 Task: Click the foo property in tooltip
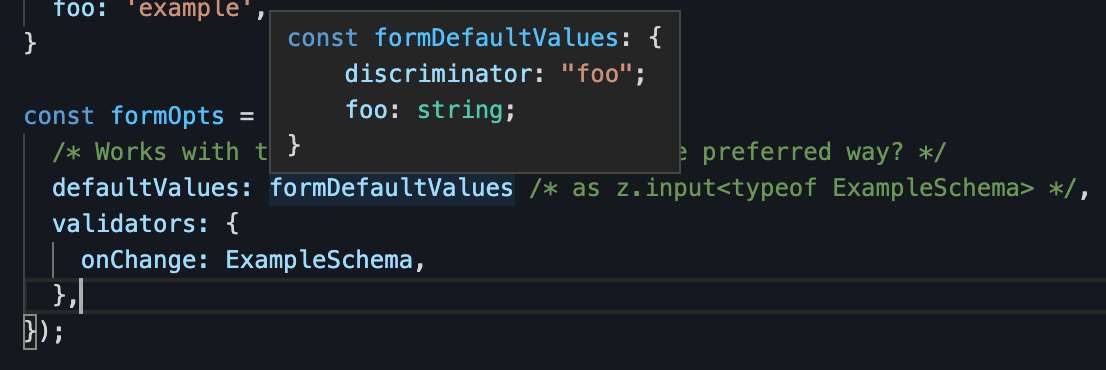click(x=366, y=111)
